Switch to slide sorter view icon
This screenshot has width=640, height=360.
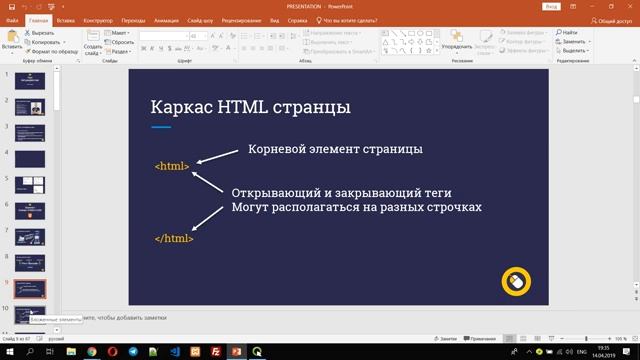point(523,339)
